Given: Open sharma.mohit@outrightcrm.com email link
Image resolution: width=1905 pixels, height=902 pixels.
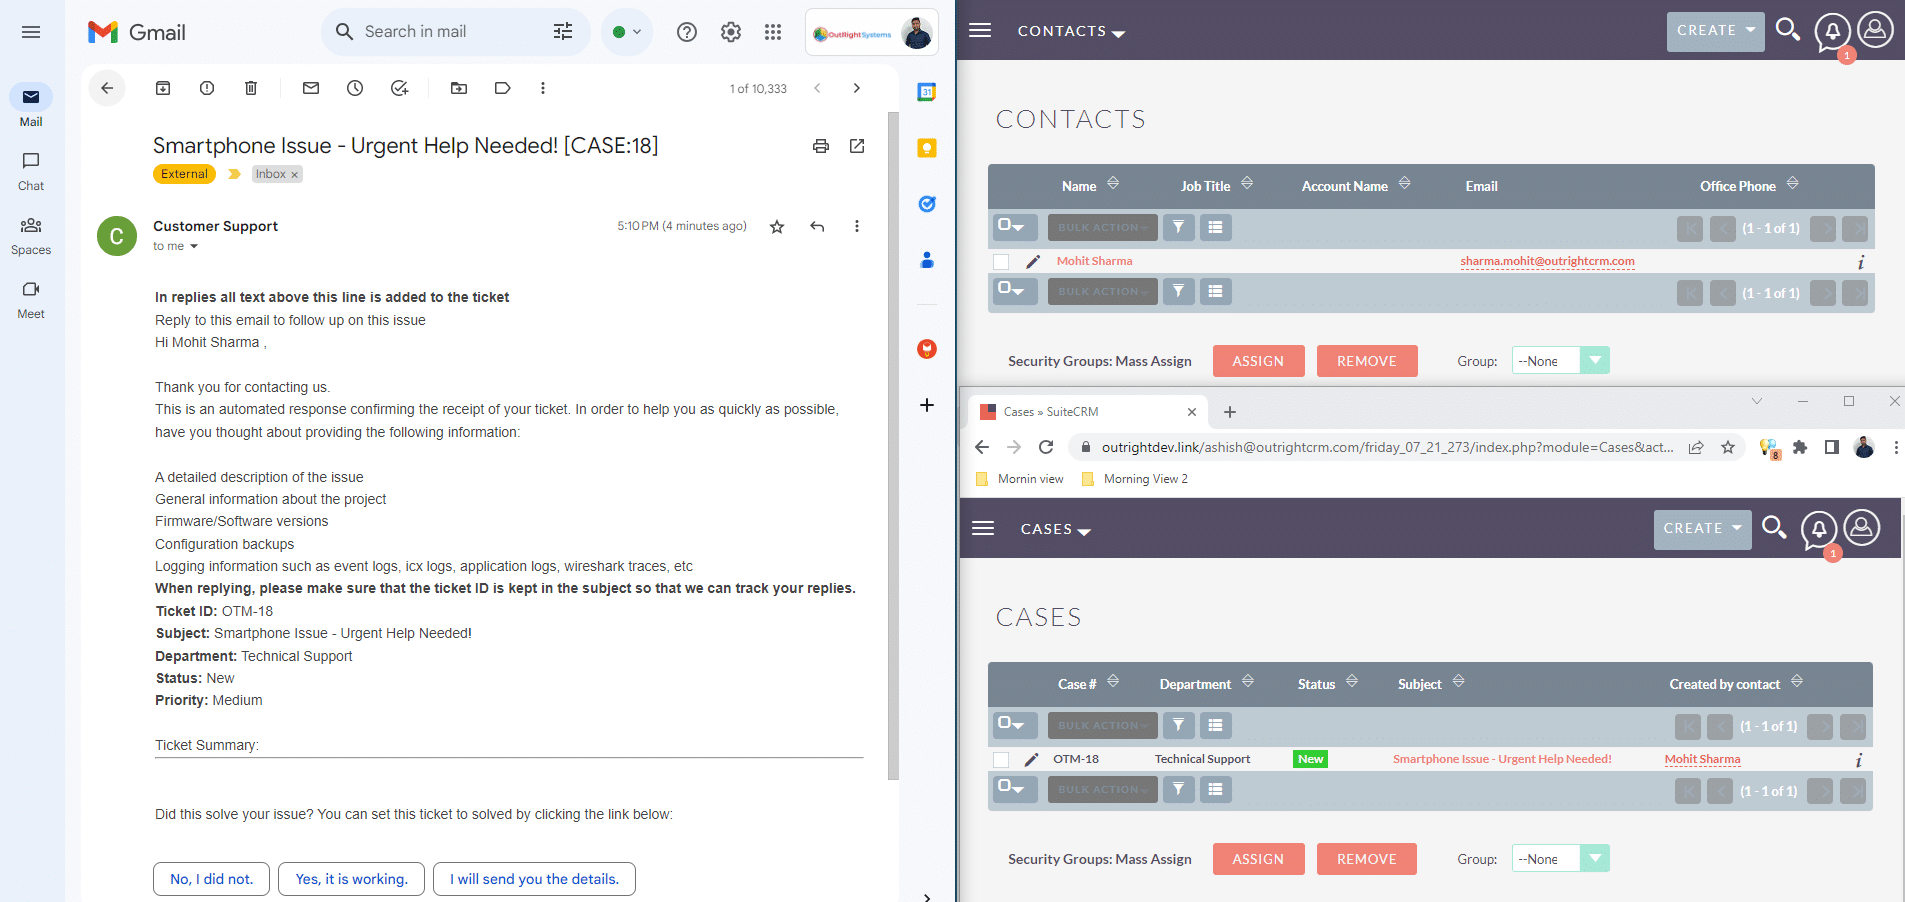Looking at the screenshot, I should (1547, 262).
